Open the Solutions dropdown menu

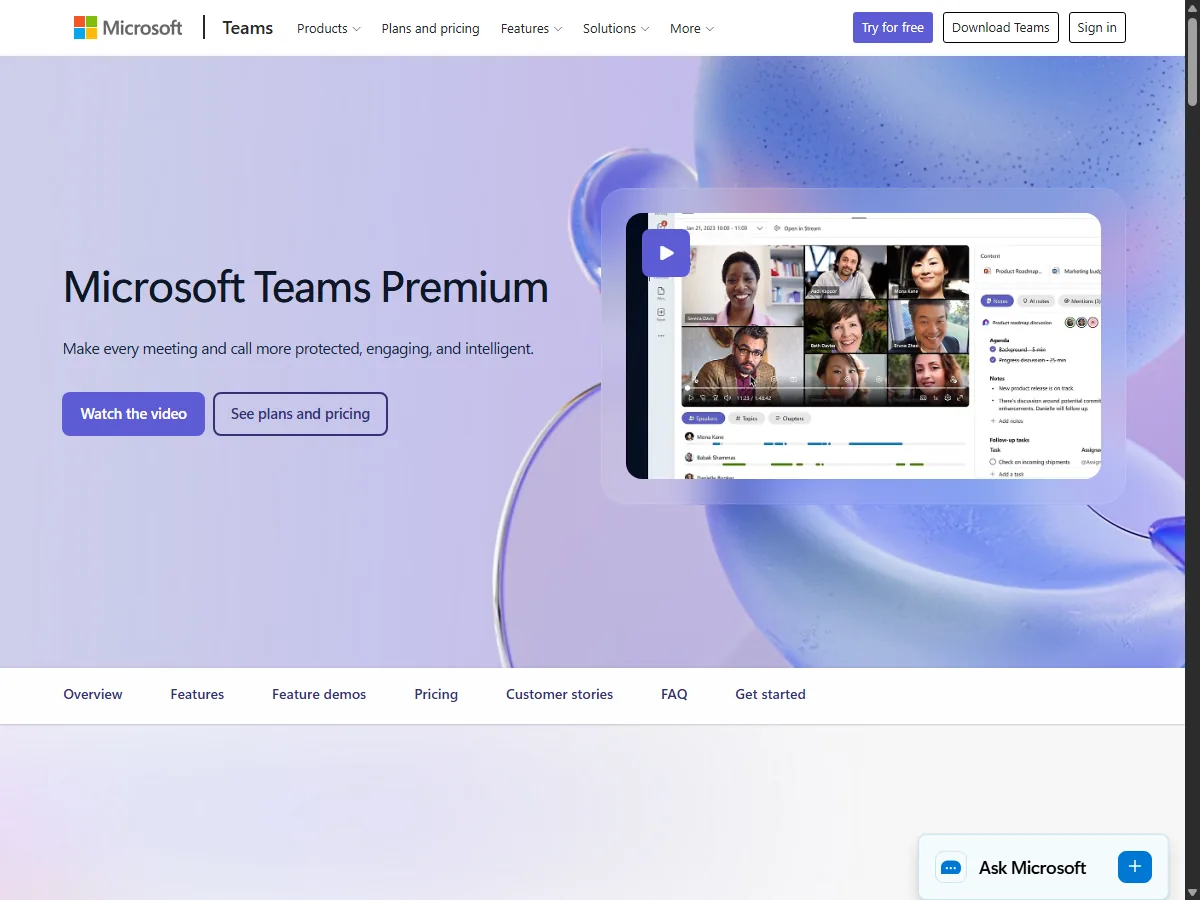point(616,29)
